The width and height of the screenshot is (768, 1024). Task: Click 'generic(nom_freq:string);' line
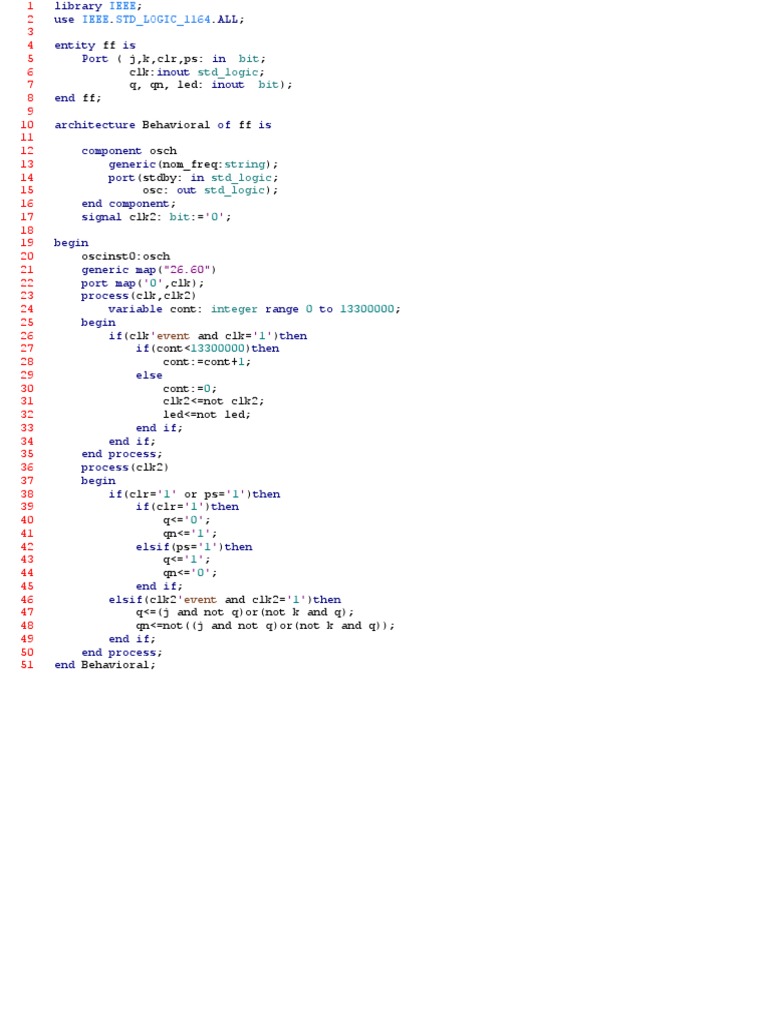click(193, 164)
